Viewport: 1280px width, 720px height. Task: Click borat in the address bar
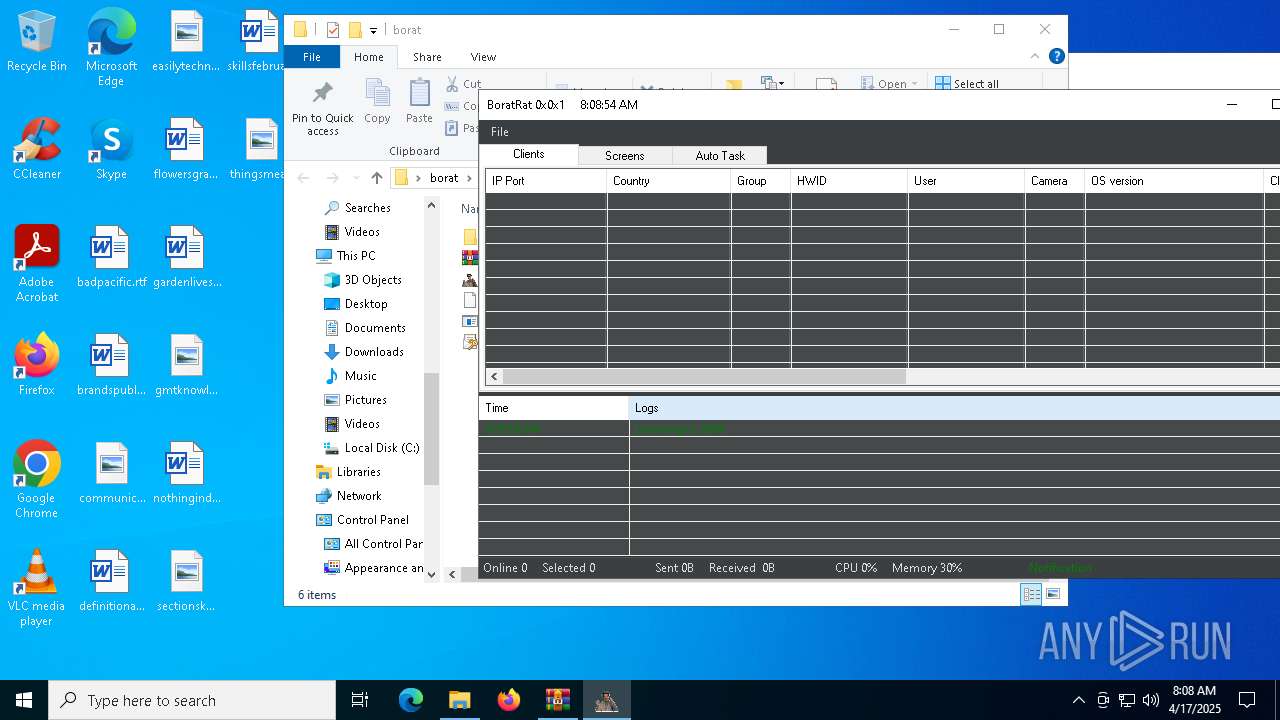444,178
